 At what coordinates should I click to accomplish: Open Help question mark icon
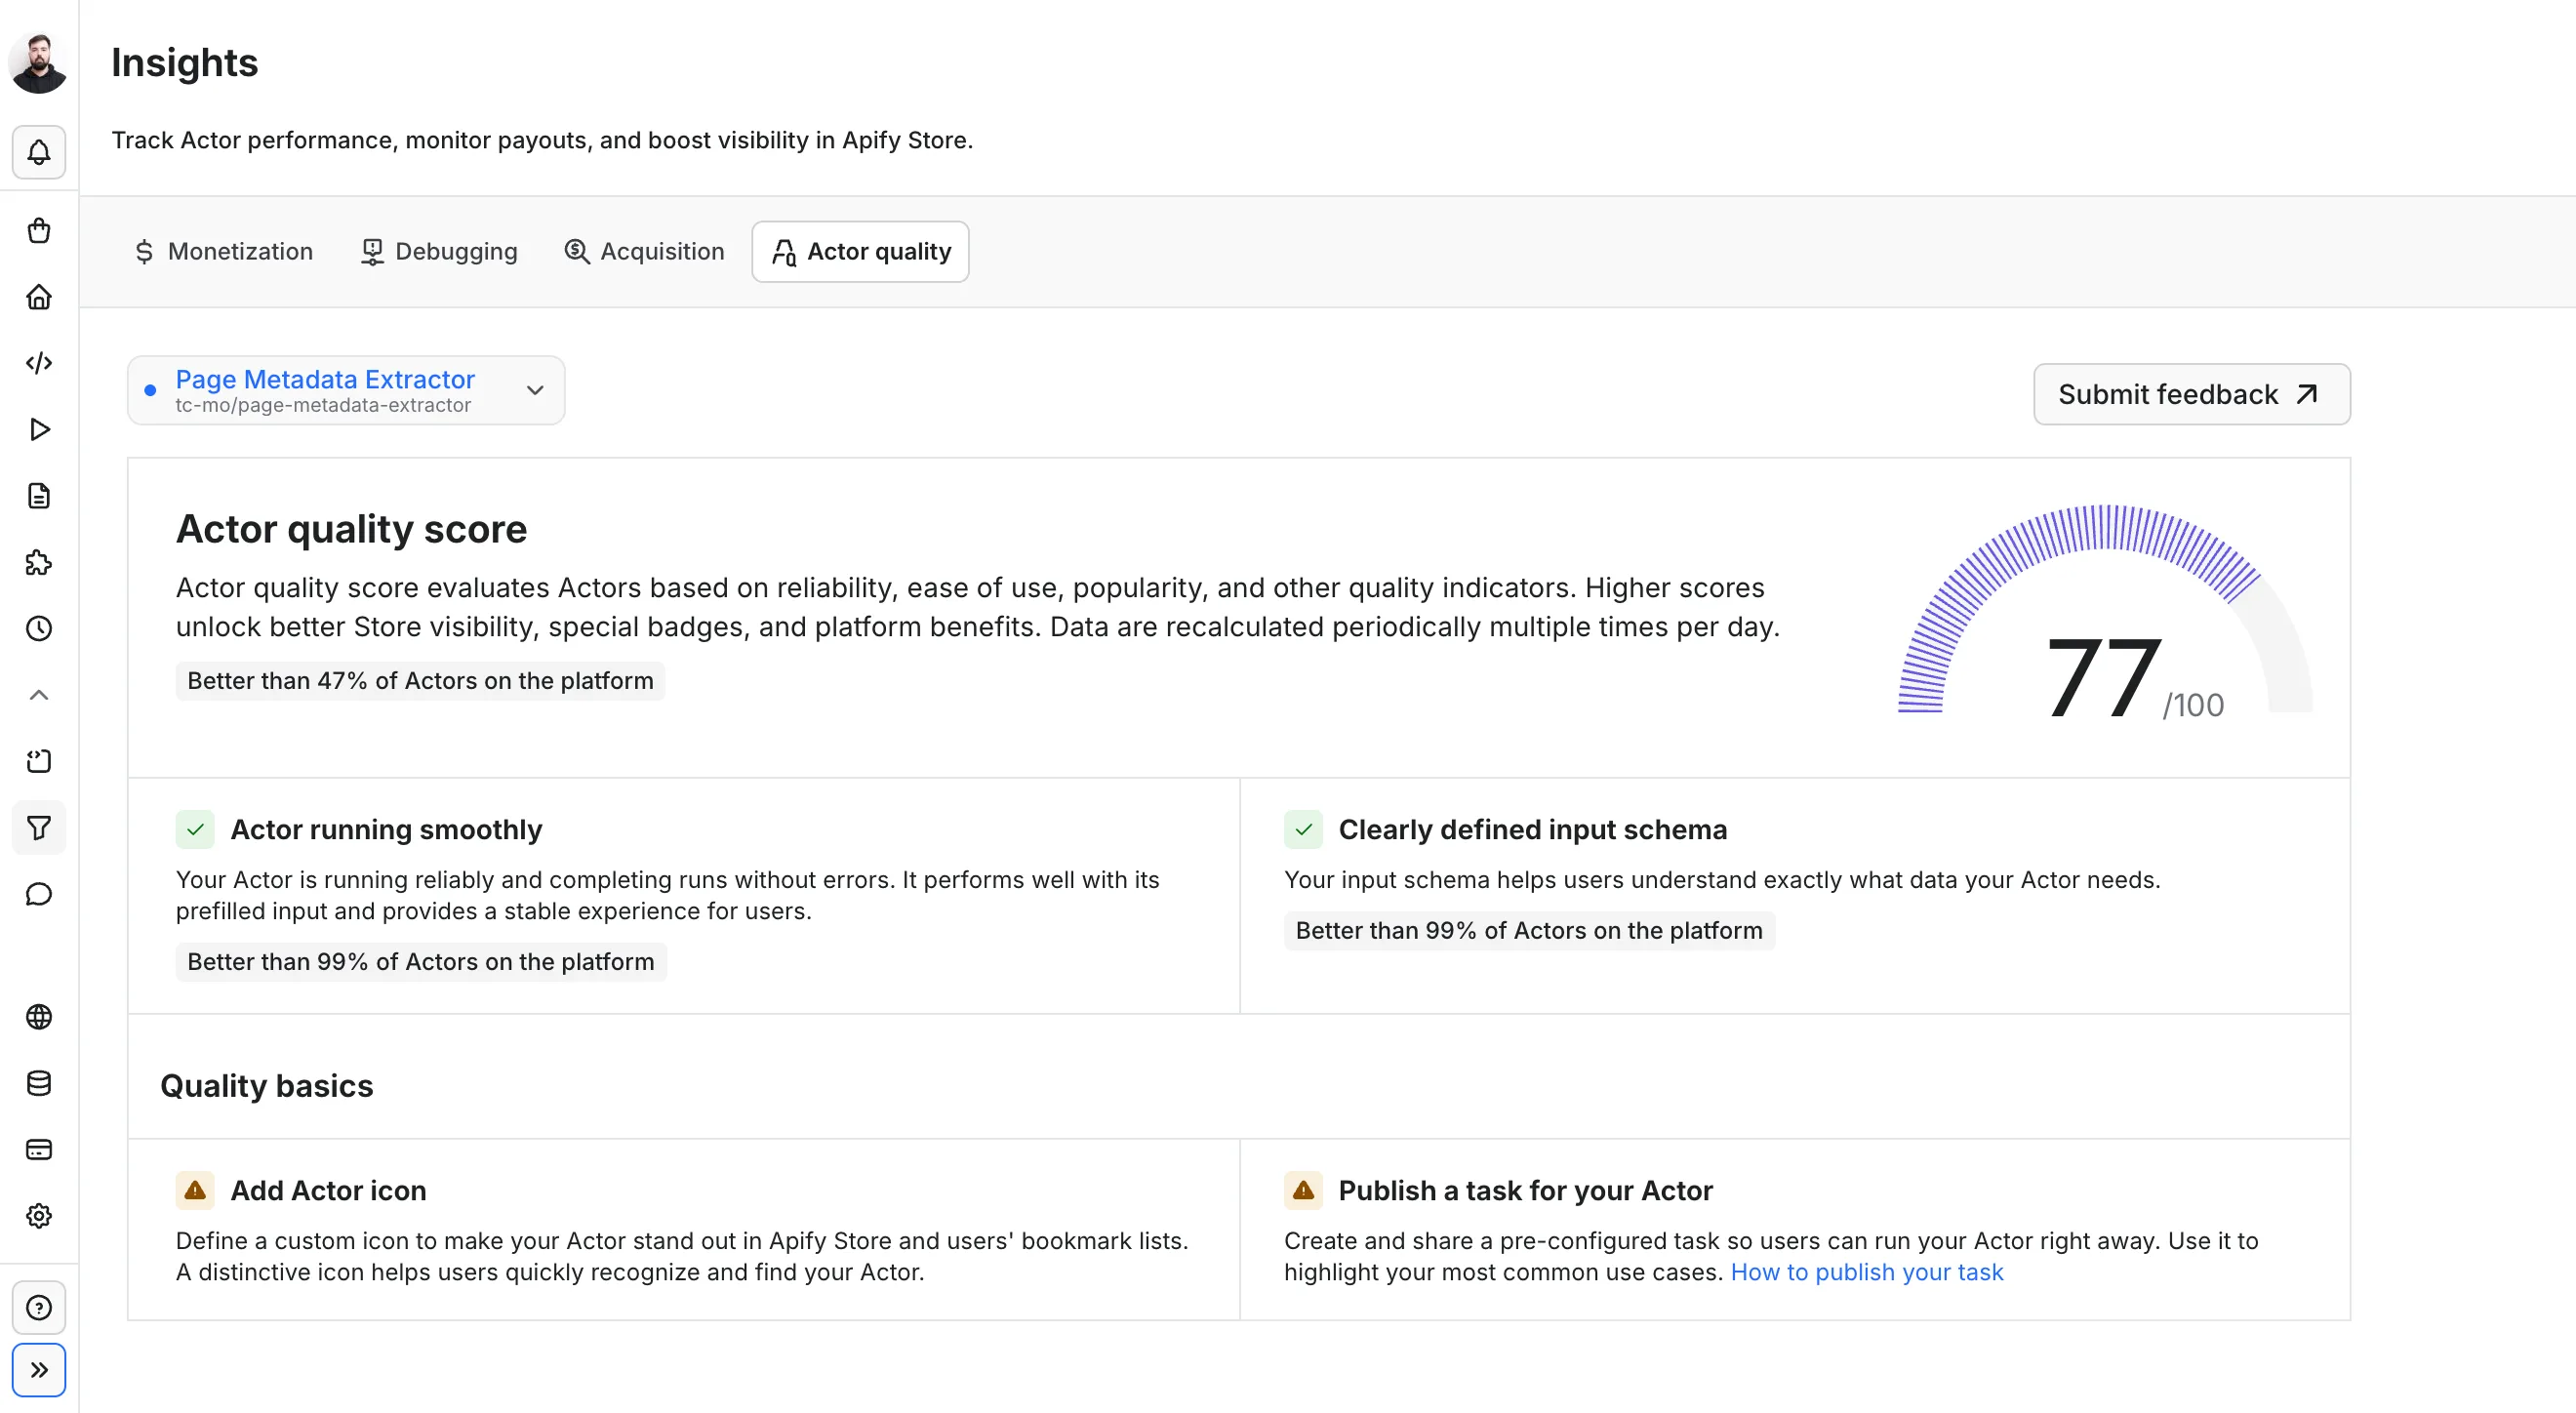39,1308
